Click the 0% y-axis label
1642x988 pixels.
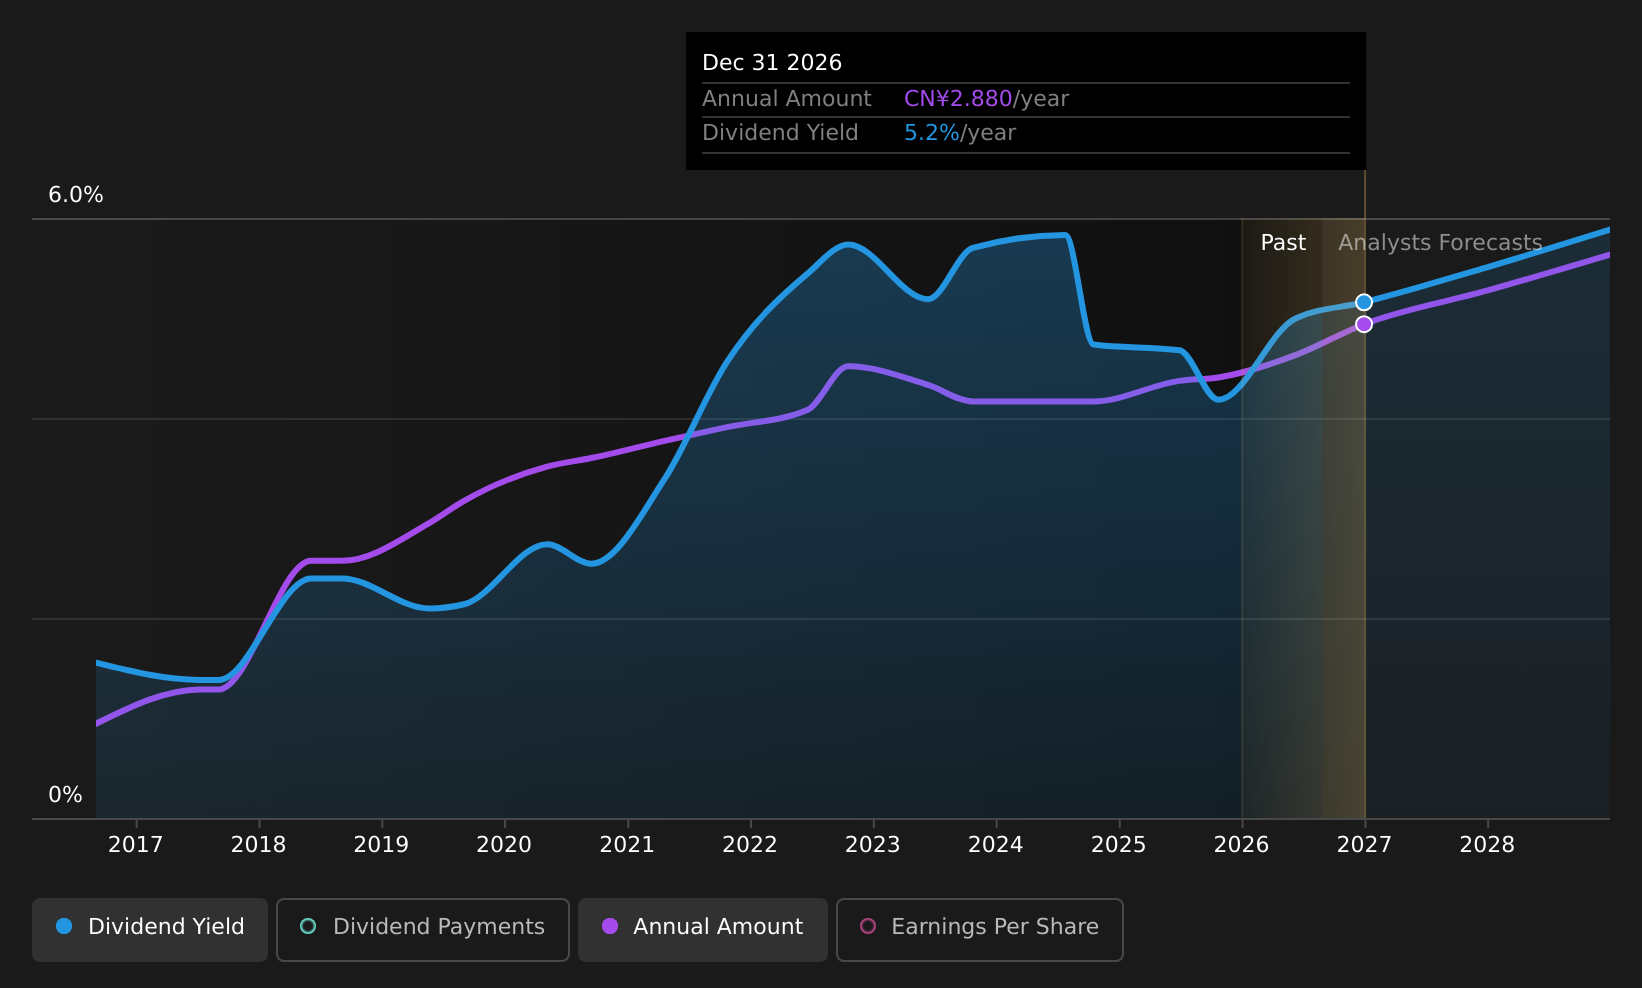(x=65, y=795)
